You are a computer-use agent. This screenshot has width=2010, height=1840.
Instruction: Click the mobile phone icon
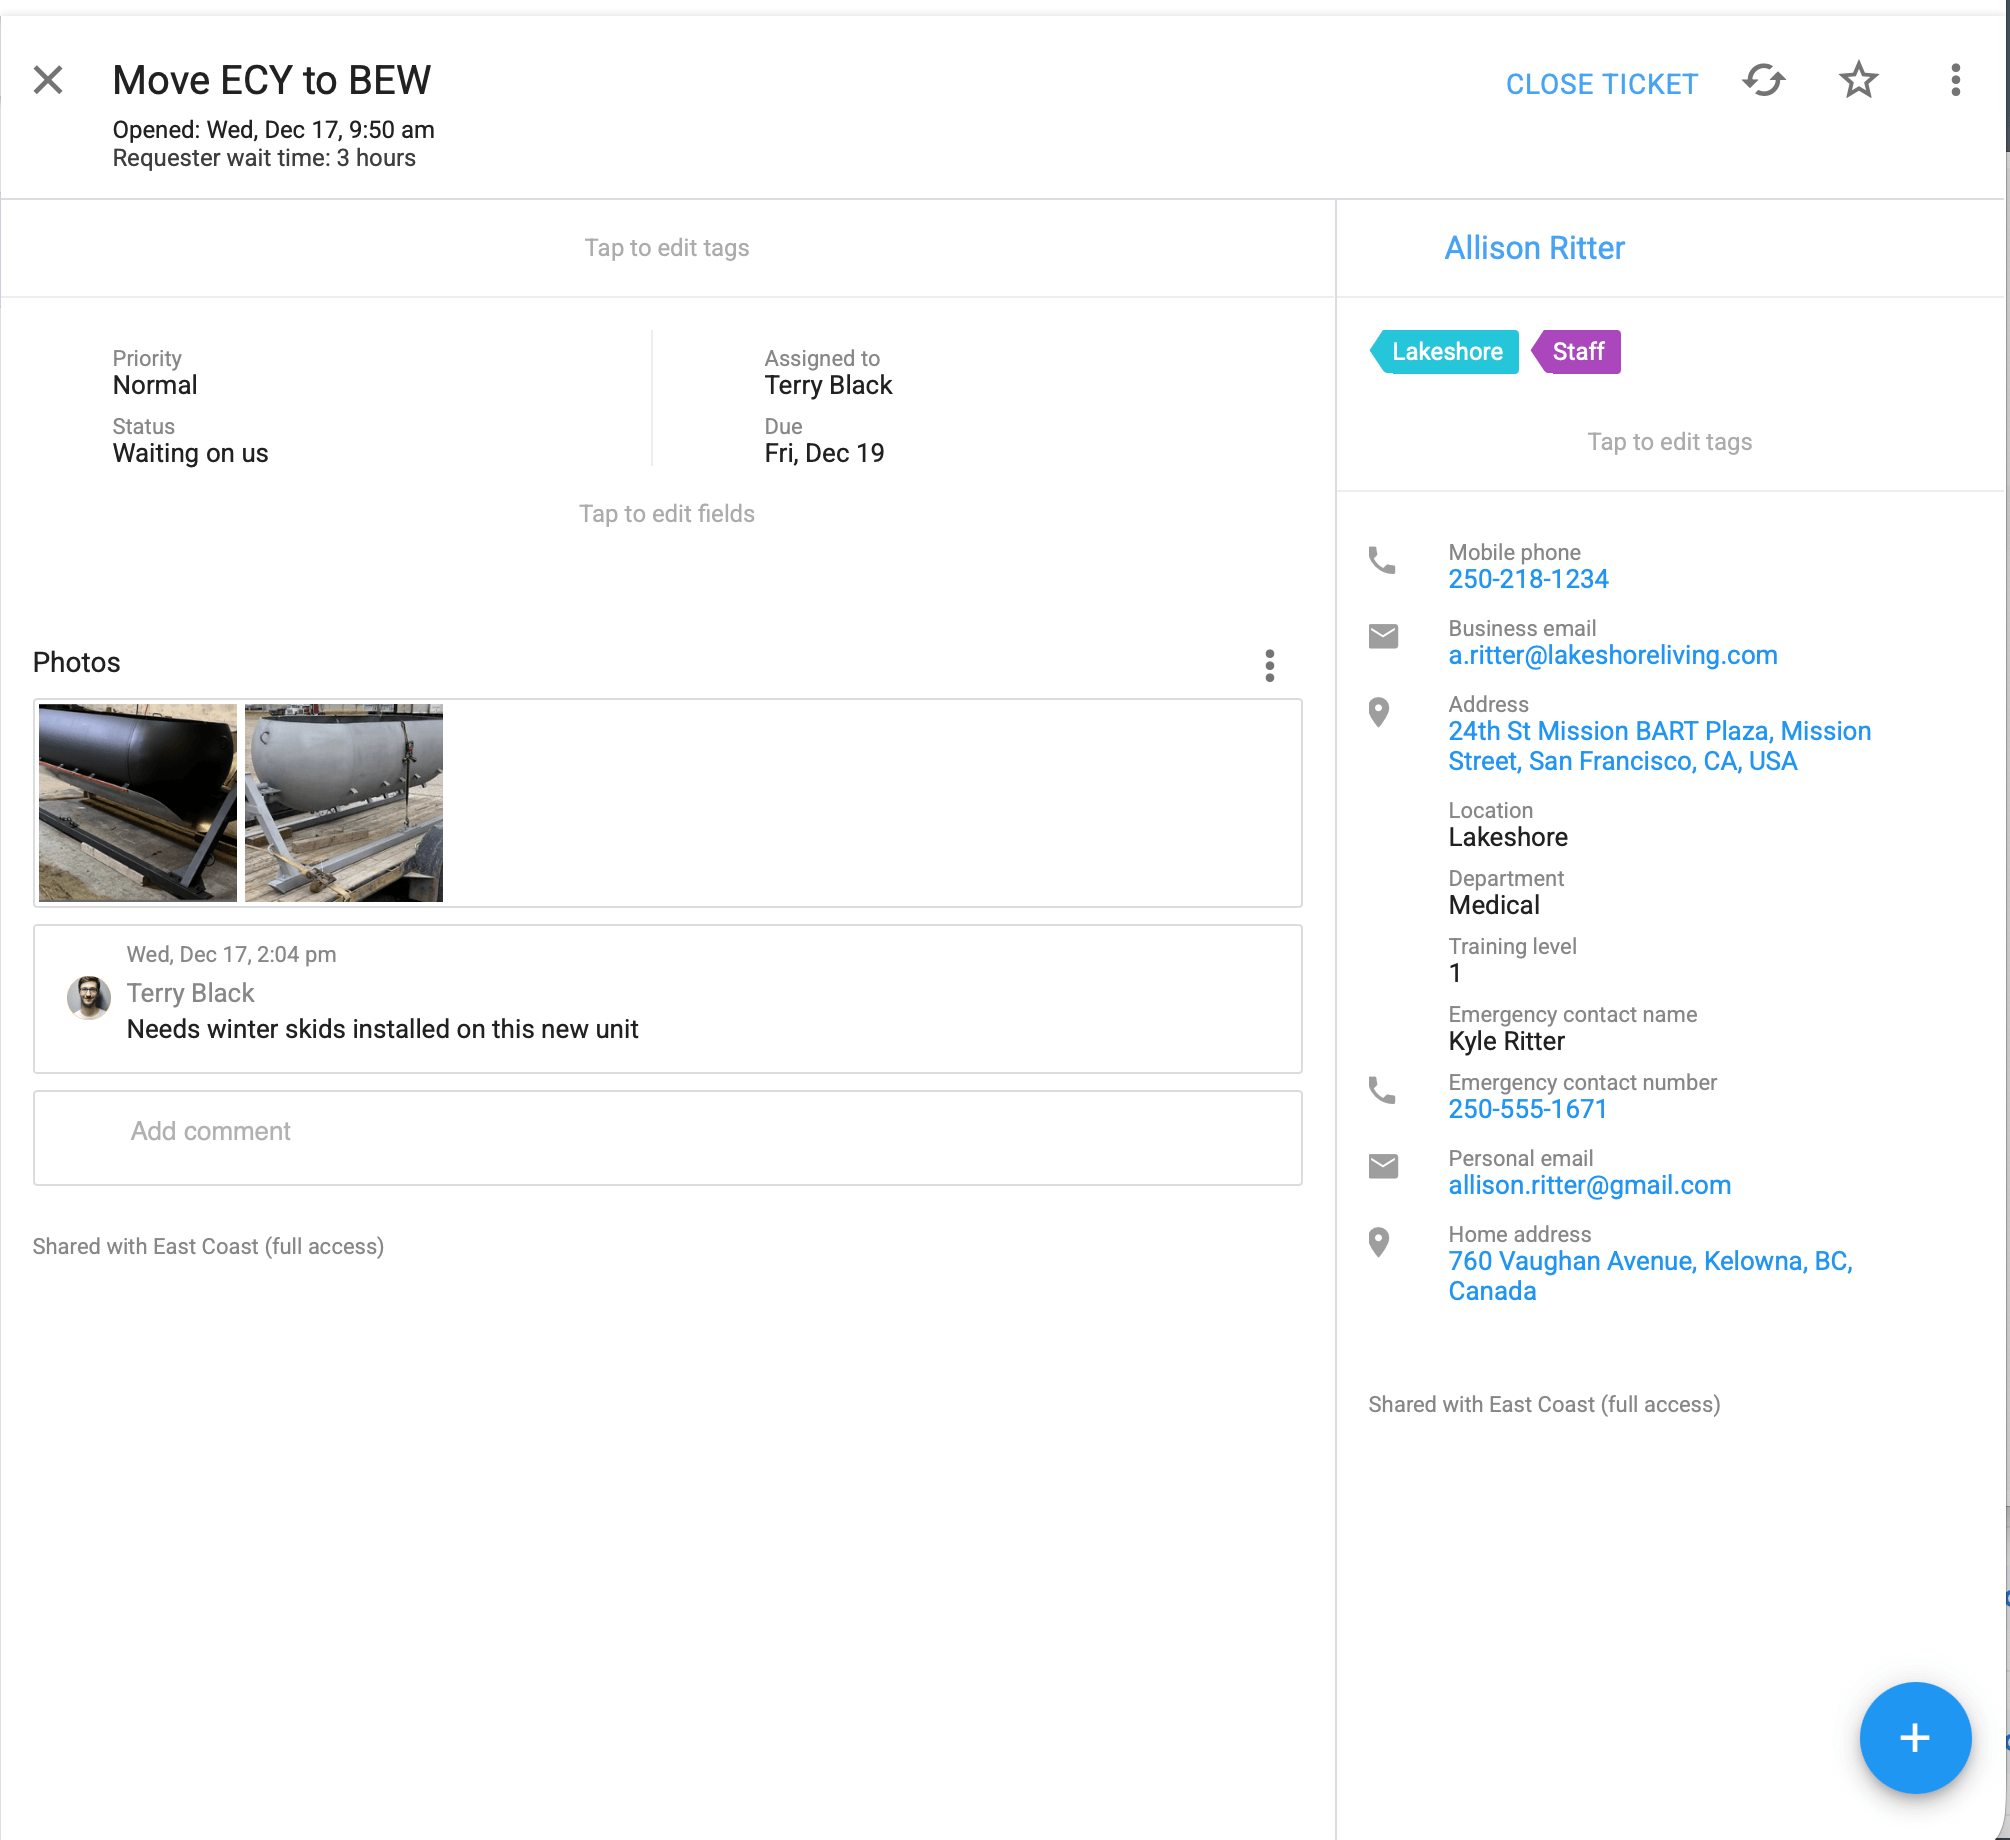click(x=1382, y=561)
